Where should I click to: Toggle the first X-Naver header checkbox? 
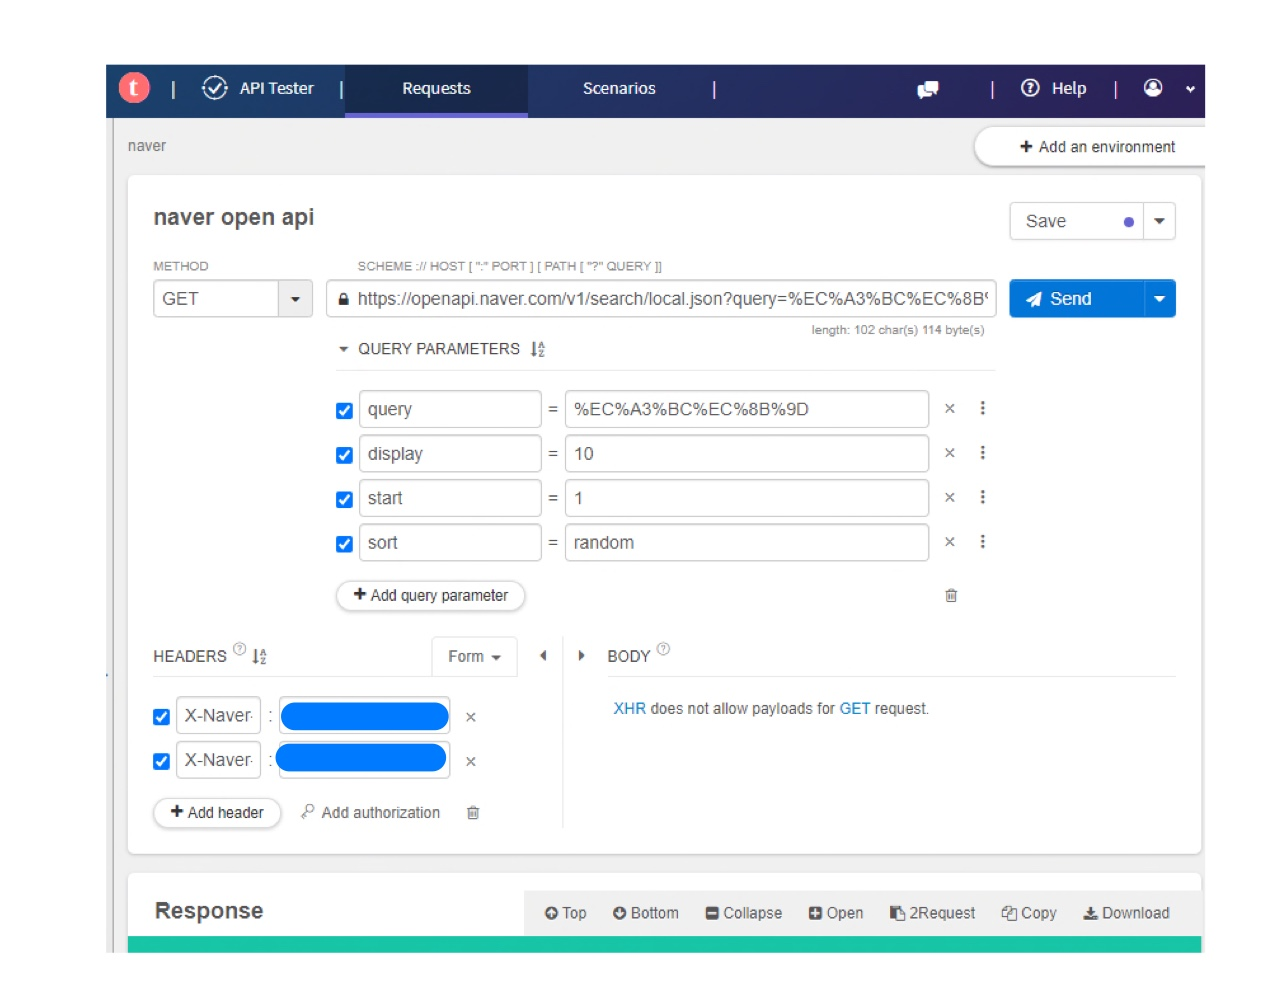(161, 717)
